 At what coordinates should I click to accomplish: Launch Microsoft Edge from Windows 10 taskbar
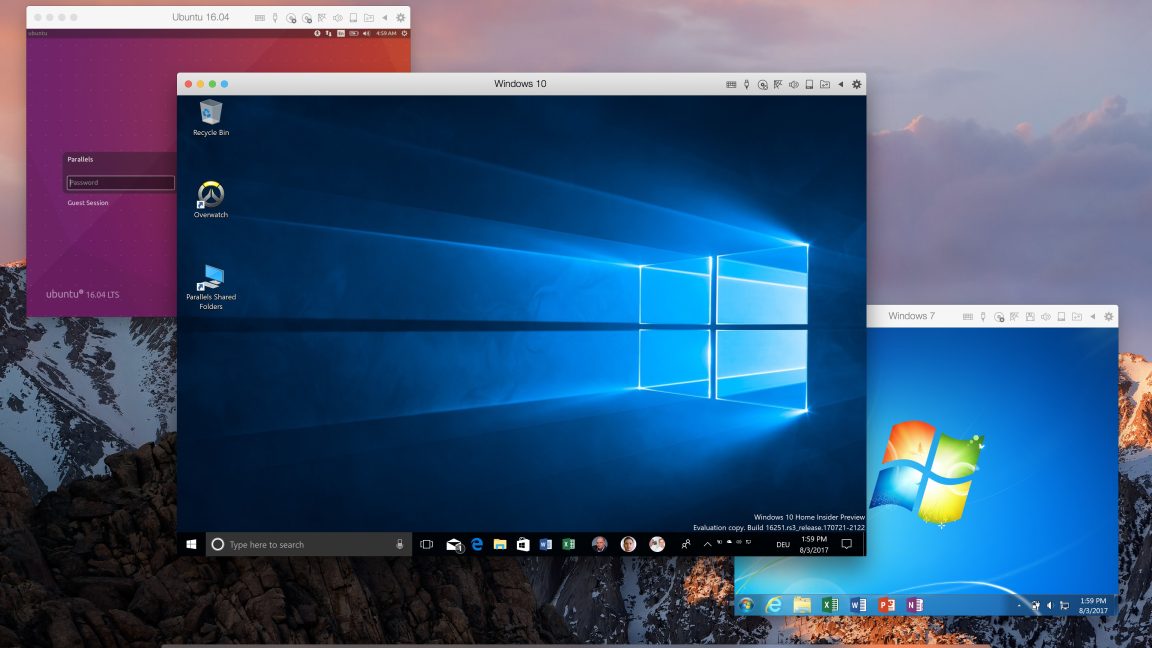[477, 544]
